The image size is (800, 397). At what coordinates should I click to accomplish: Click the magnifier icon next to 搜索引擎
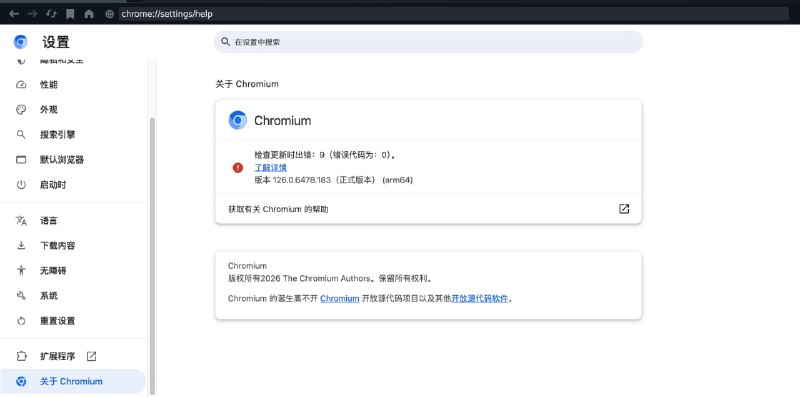point(21,135)
